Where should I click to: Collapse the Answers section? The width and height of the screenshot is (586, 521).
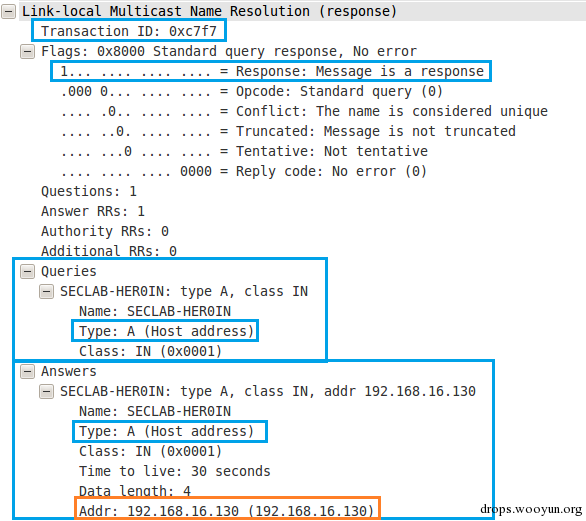(x=27, y=372)
